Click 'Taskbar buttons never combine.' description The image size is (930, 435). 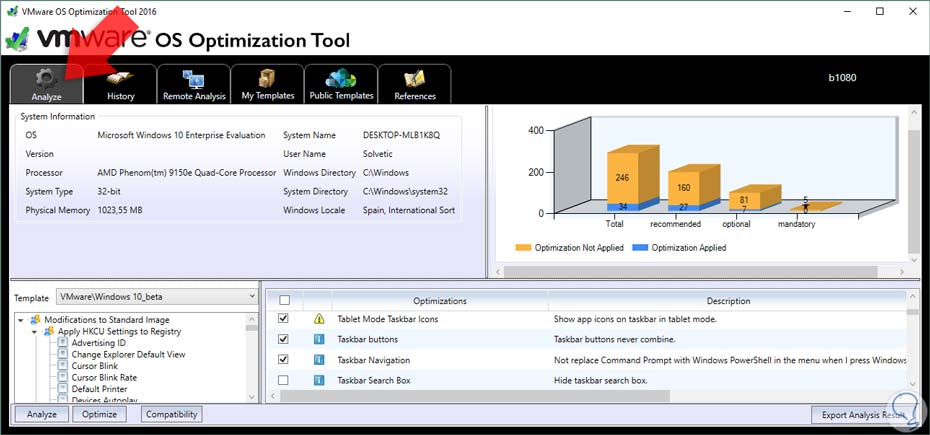pos(614,339)
